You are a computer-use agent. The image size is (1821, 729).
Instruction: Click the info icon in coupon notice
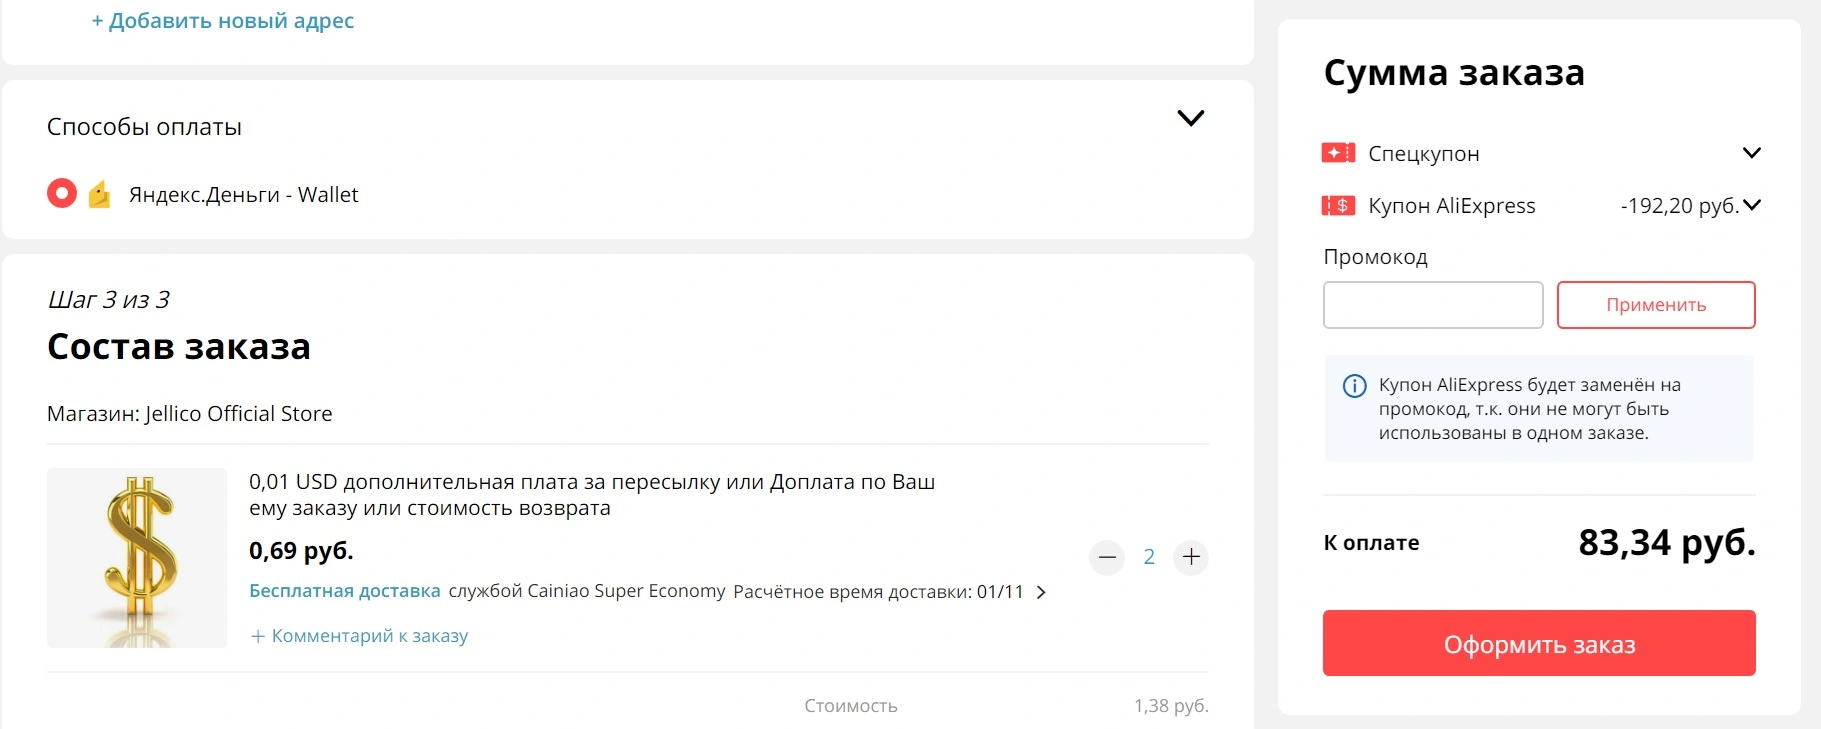[1354, 386]
